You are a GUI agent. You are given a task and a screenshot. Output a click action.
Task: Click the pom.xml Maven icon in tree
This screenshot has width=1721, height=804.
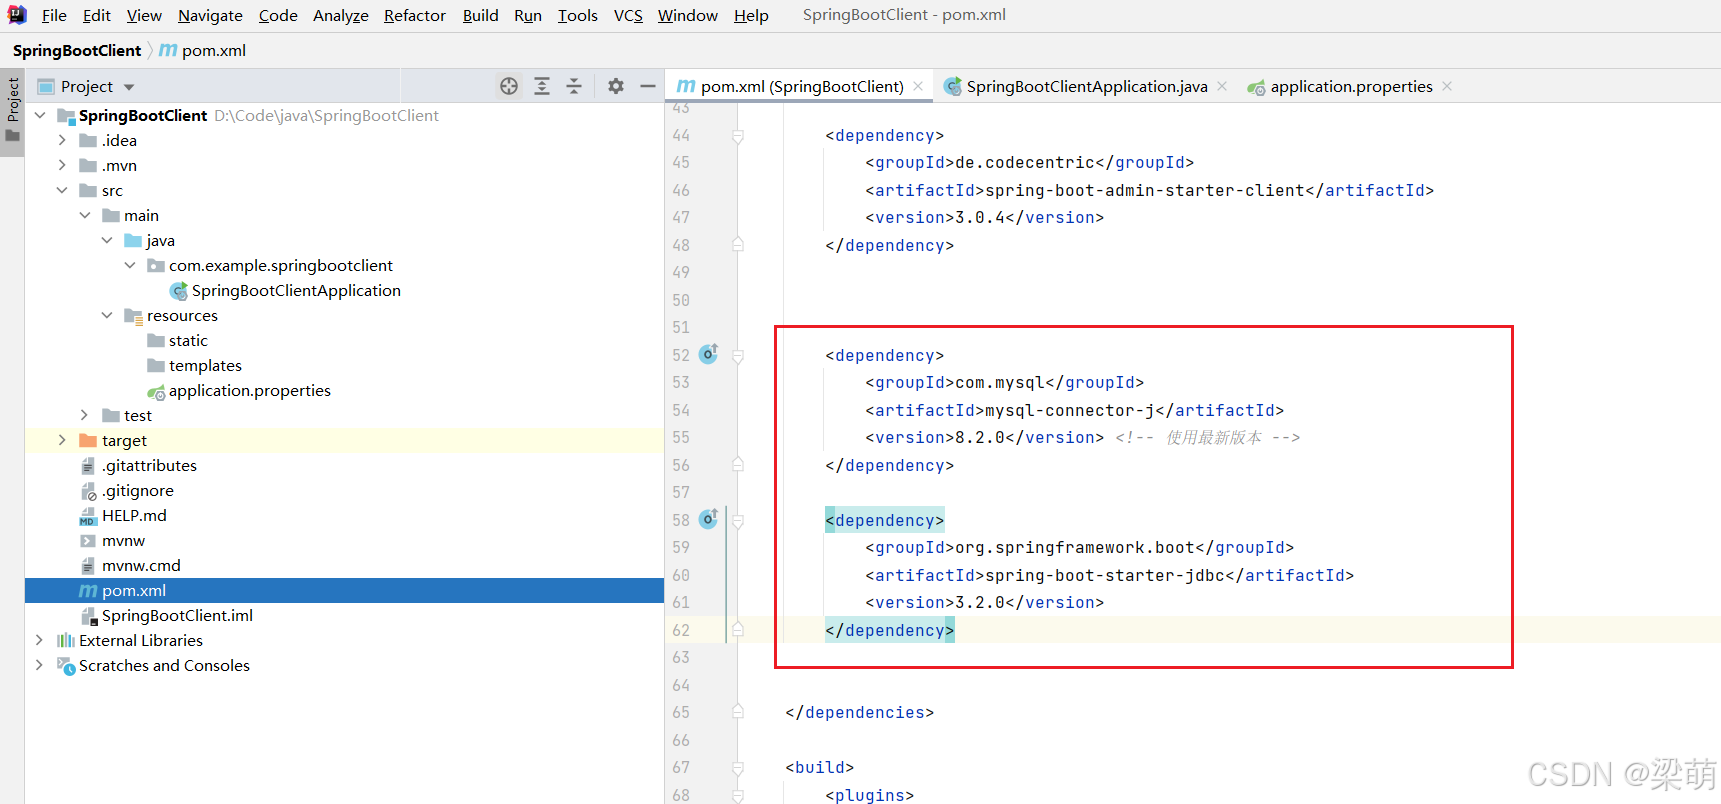coord(88,591)
